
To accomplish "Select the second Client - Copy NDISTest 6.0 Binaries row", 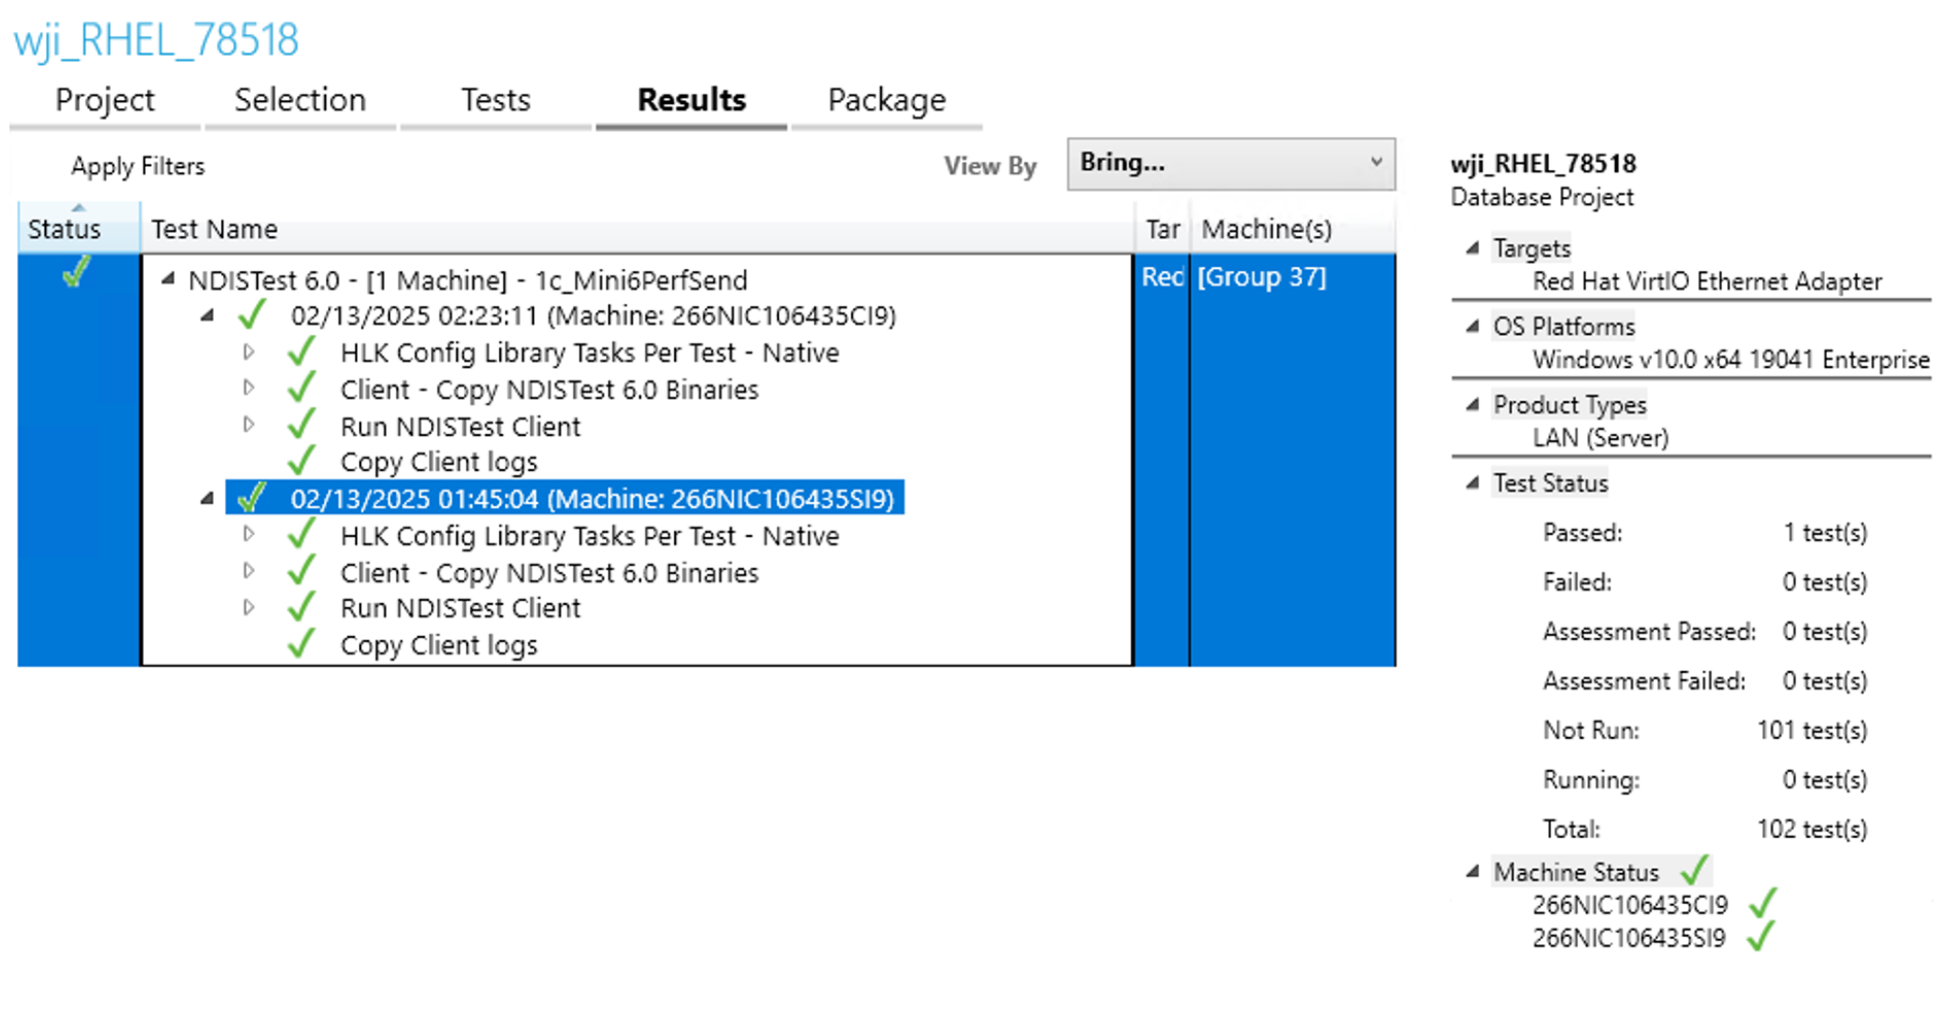I will 549,573.
